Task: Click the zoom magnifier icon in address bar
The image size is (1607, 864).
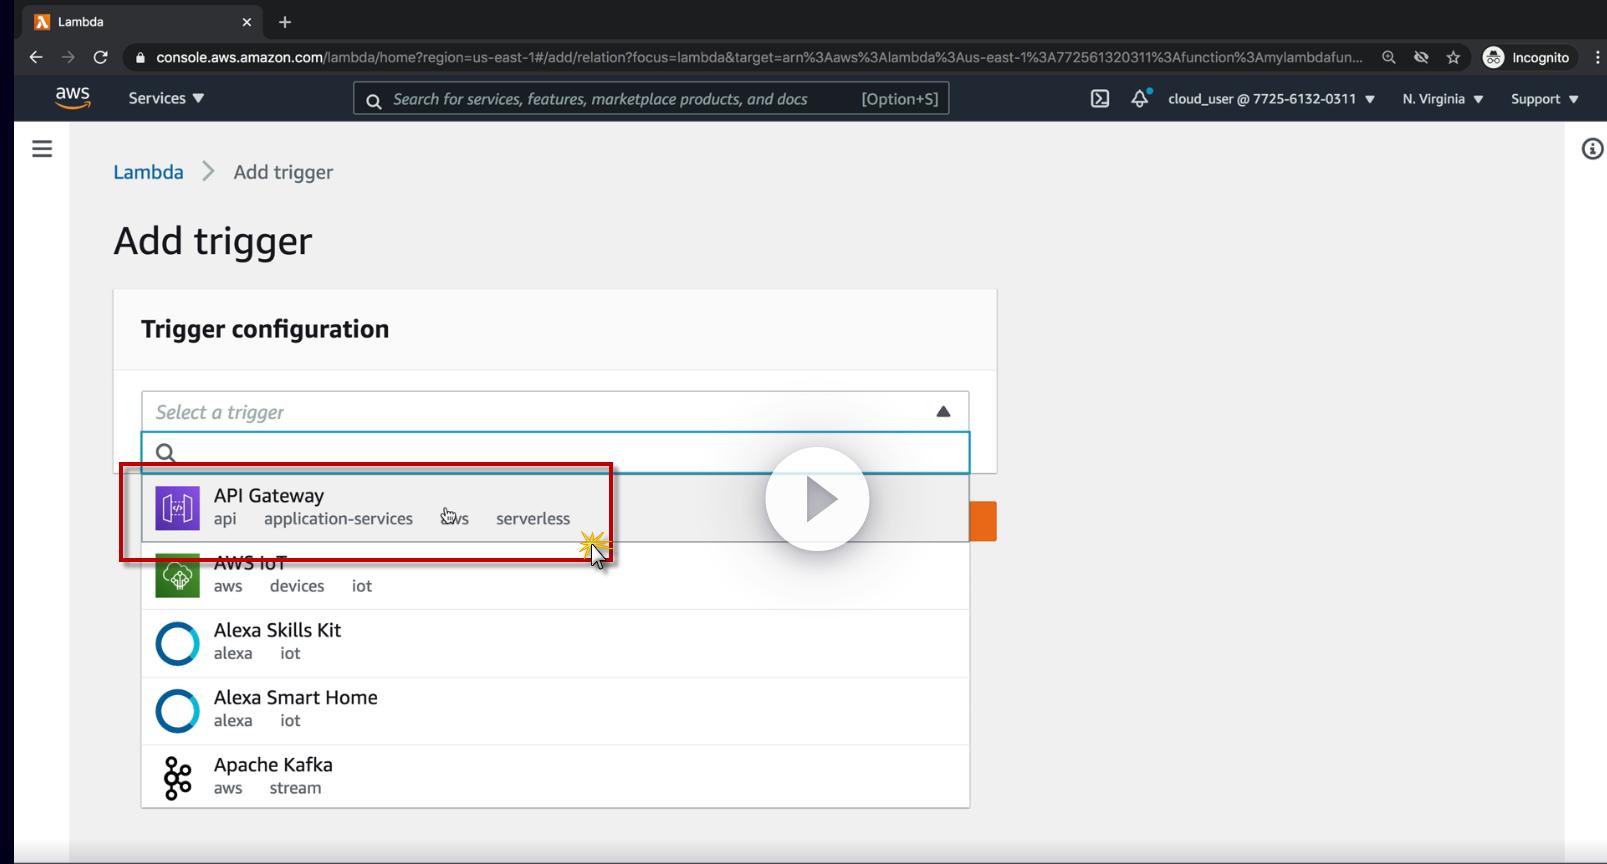Action: pyautogui.click(x=1389, y=57)
